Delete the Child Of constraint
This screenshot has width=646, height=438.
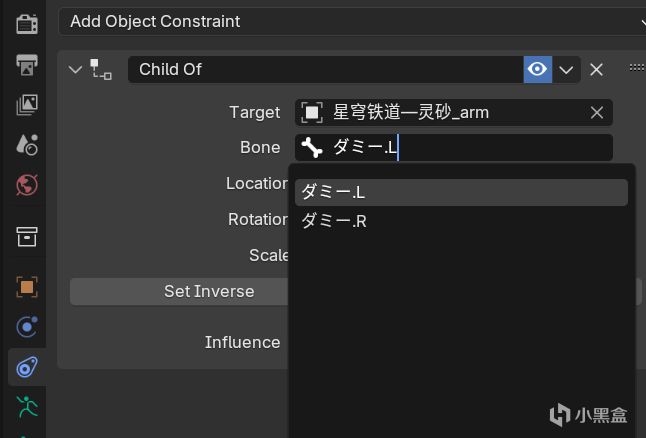pyautogui.click(x=596, y=69)
